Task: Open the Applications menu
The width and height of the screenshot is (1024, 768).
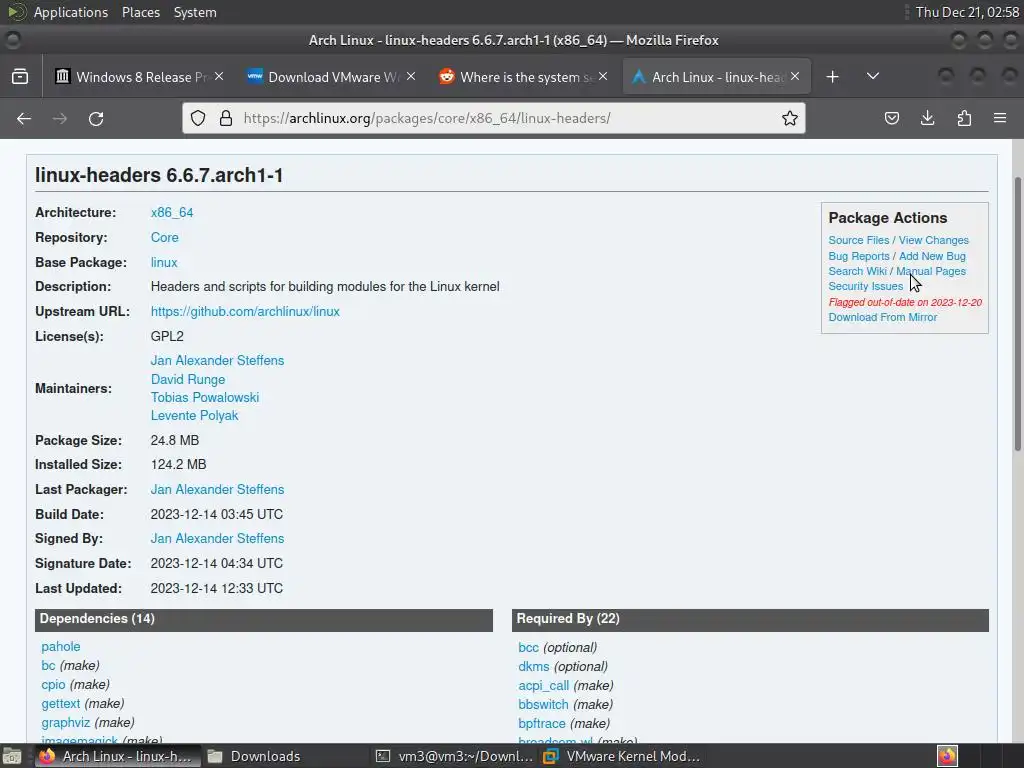Action: point(71,12)
